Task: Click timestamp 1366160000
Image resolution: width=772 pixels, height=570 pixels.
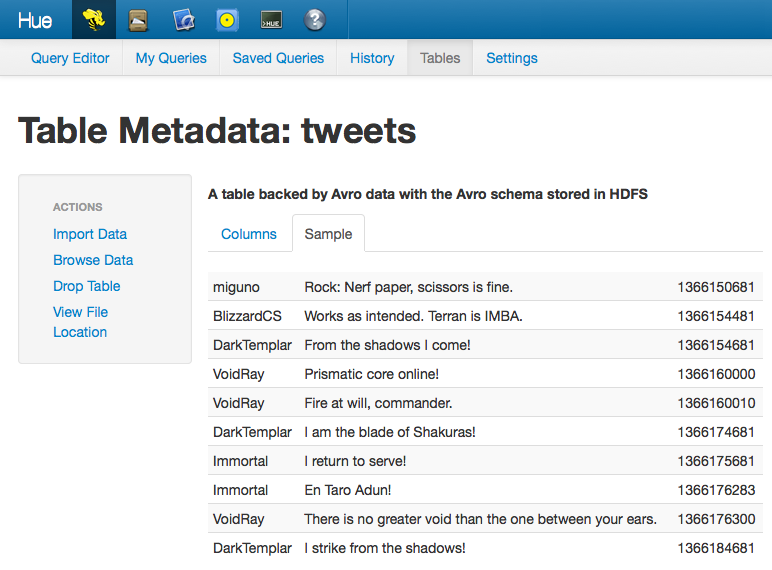Action: click(x=716, y=374)
